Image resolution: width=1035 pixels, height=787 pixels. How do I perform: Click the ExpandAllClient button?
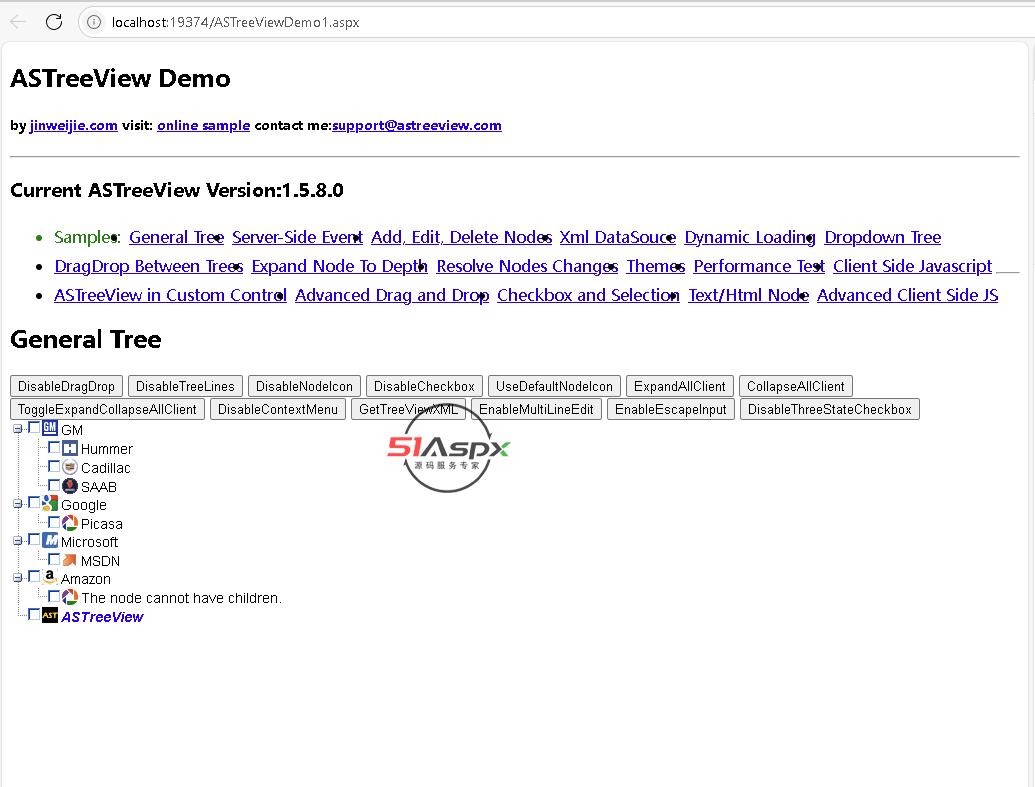click(680, 386)
